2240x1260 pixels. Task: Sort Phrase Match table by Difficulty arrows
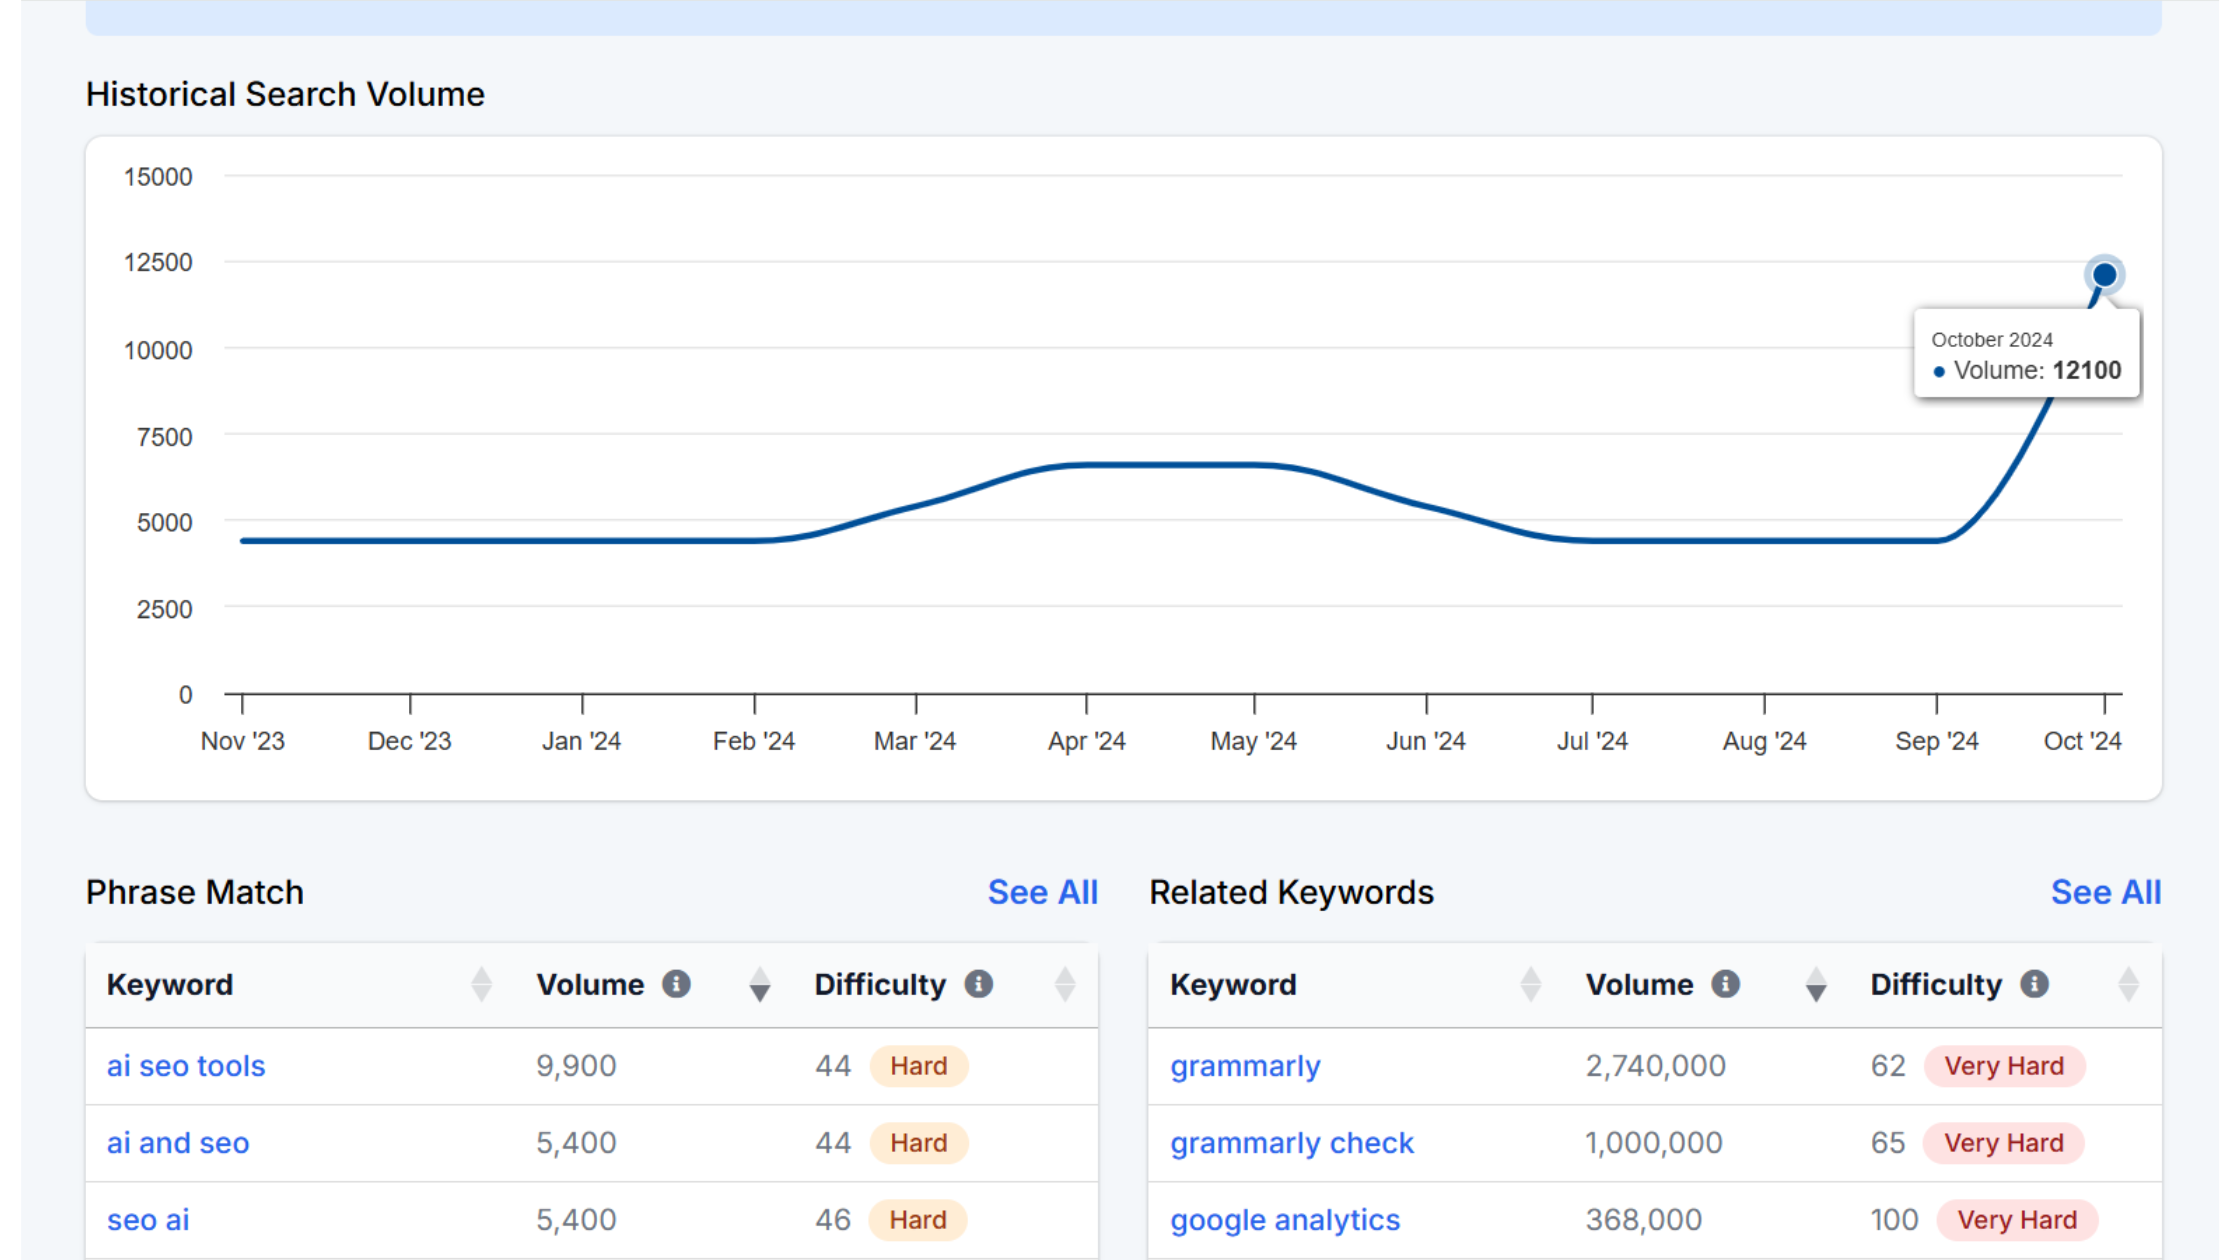click(1065, 984)
